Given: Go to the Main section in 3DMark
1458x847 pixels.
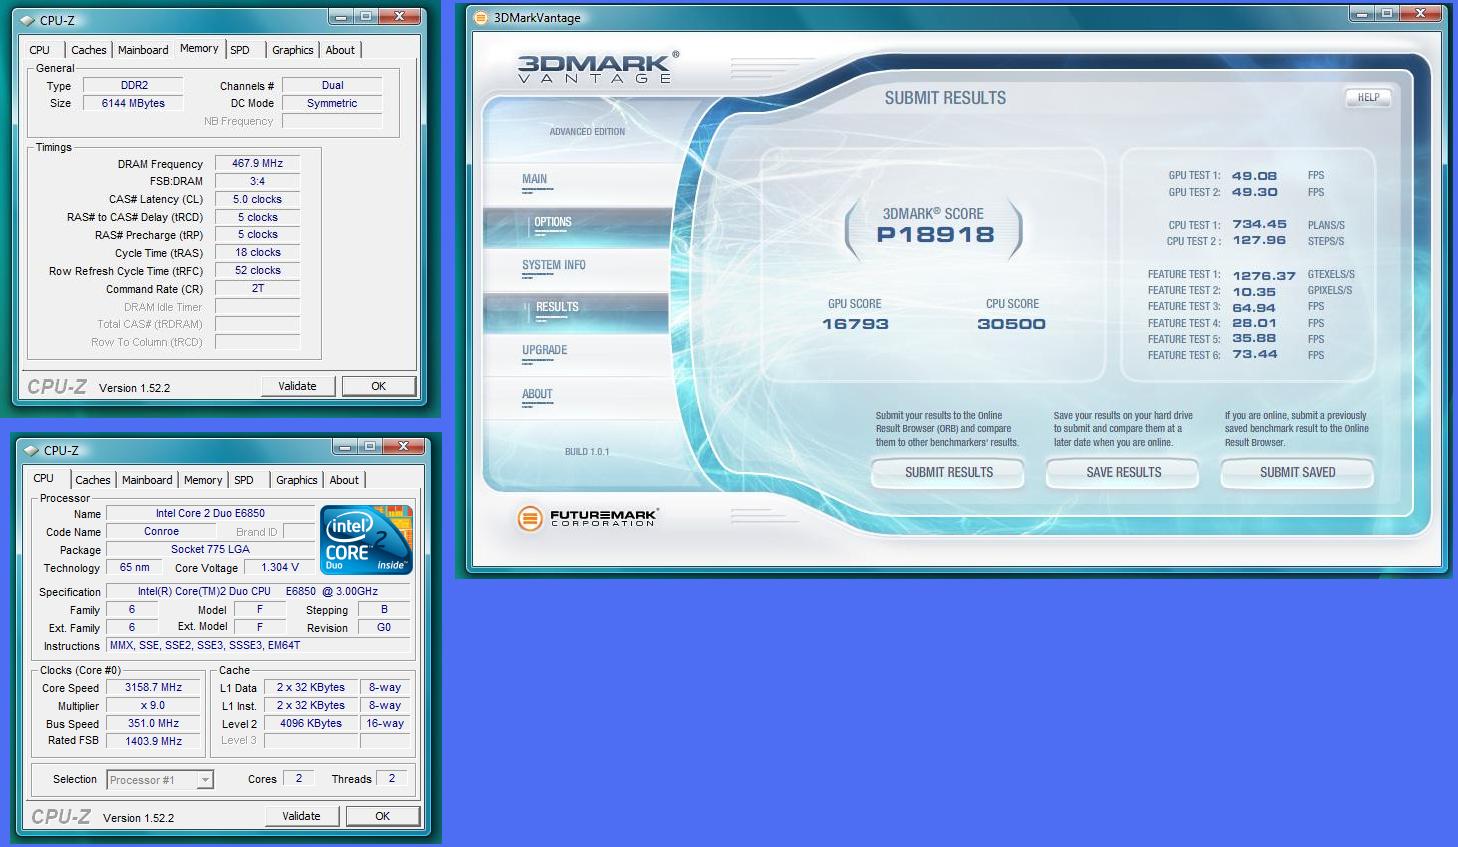Looking at the screenshot, I should [534, 180].
